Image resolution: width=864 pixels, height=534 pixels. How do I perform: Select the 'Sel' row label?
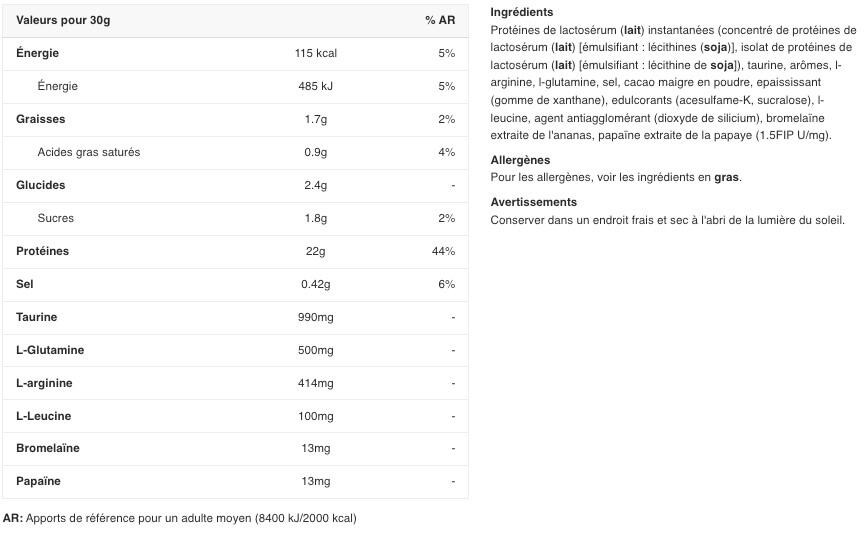coord(25,284)
